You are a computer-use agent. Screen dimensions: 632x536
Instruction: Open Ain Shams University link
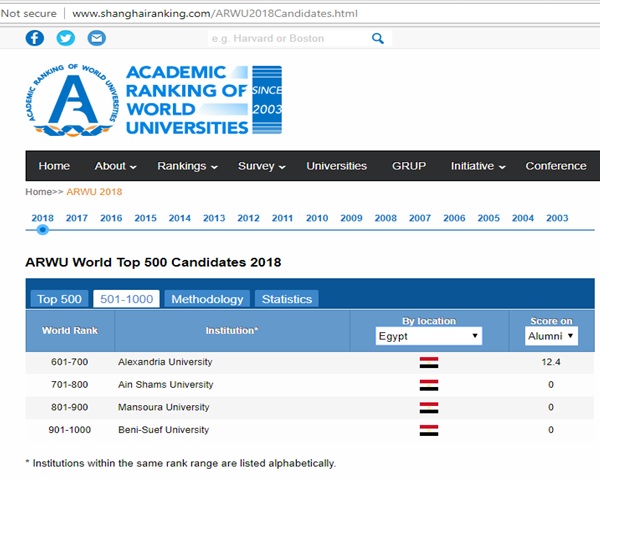(x=165, y=384)
